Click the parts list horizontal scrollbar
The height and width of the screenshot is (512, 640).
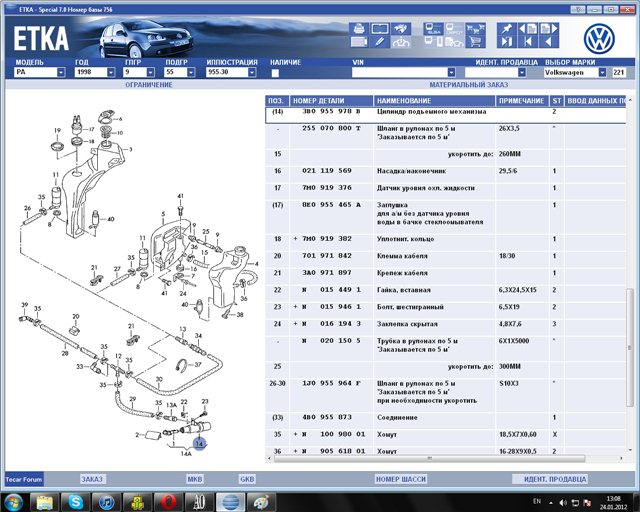429,459
